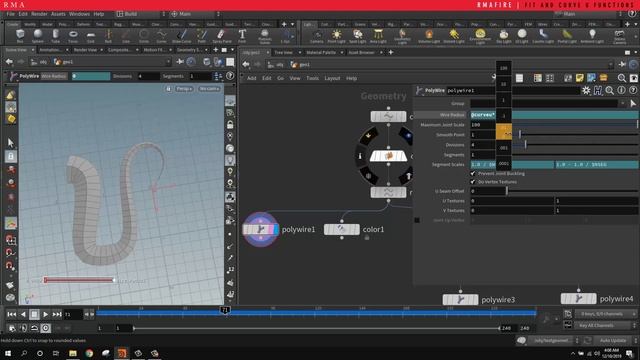640x360 pixels.
Task: Open the No cam dropdown in viewport
Action: pos(209,89)
